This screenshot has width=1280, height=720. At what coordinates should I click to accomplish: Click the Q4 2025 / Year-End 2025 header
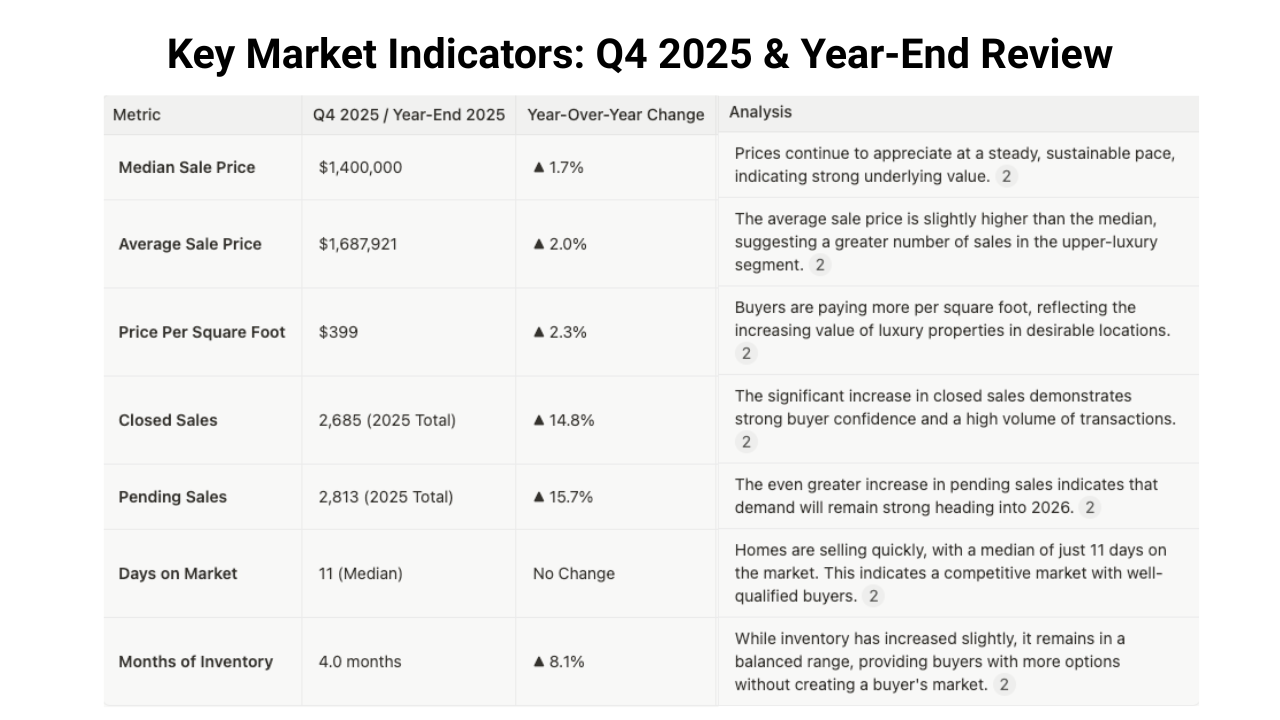(409, 115)
